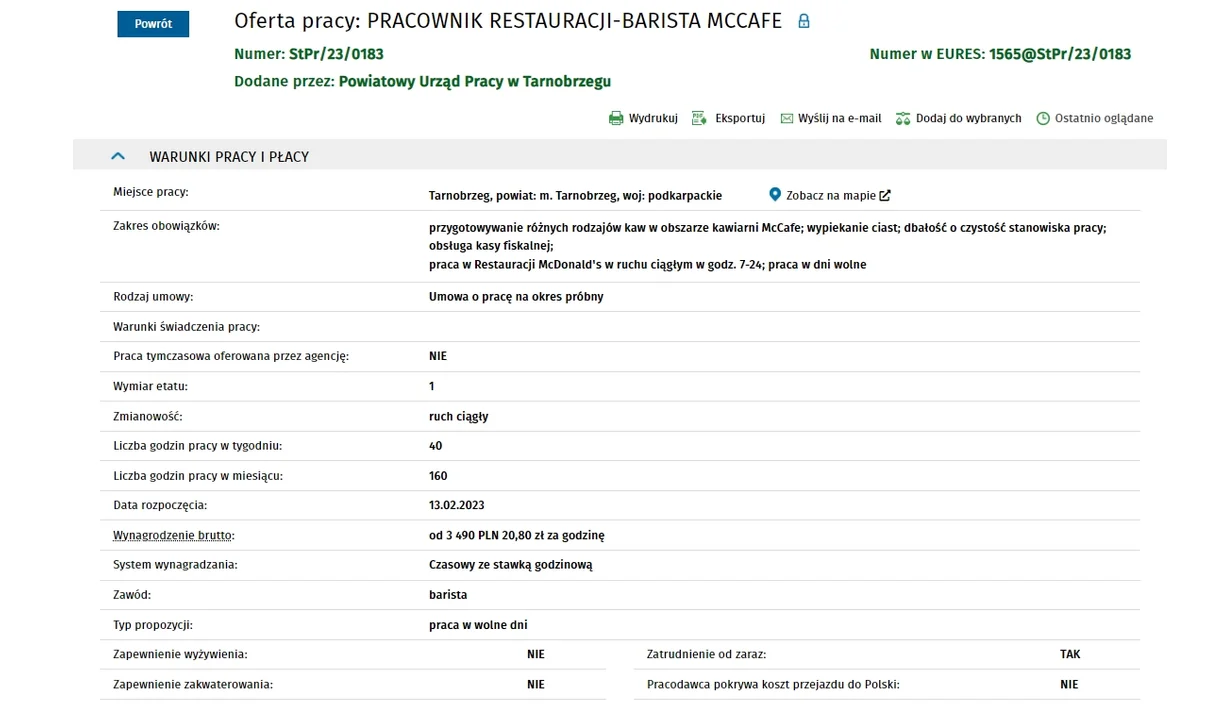The height and width of the screenshot is (720, 1220).
Task: Click the start date 13.02.2023
Action: (457, 506)
